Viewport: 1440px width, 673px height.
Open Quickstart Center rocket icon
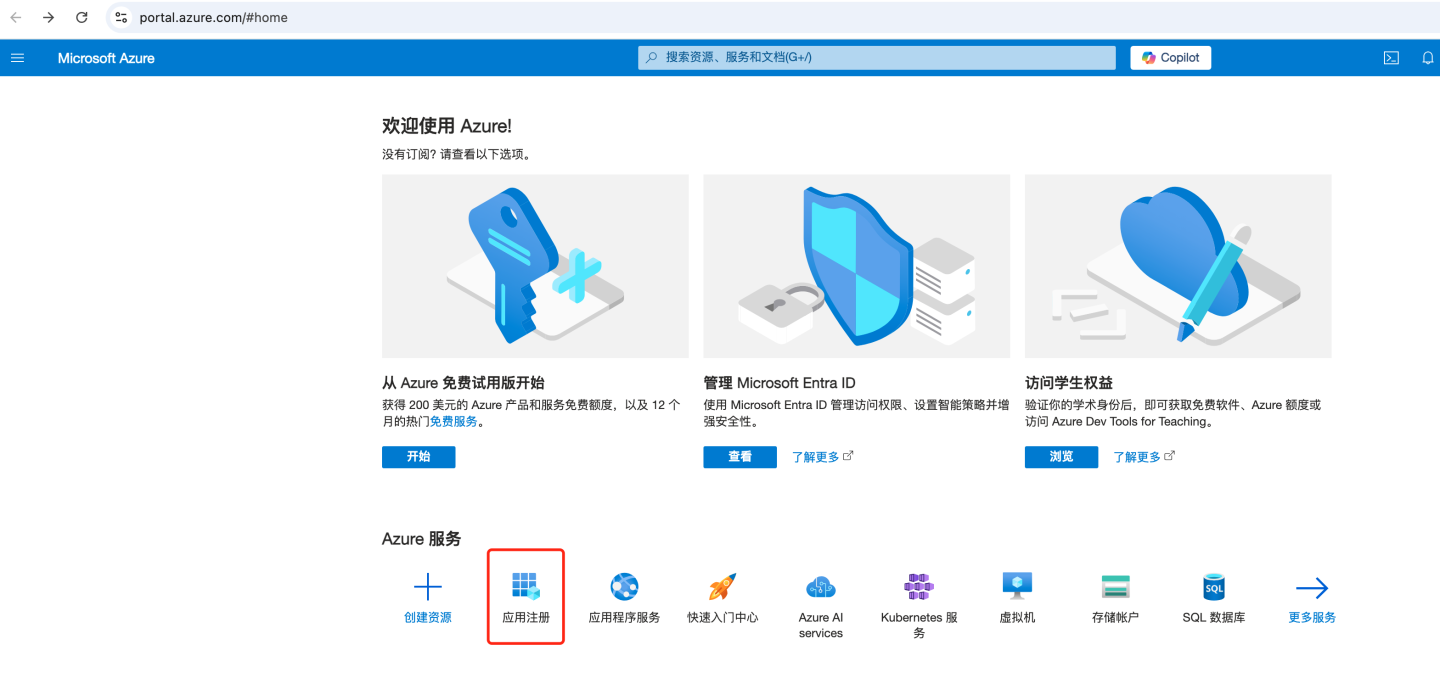pyautogui.click(x=723, y=587)
